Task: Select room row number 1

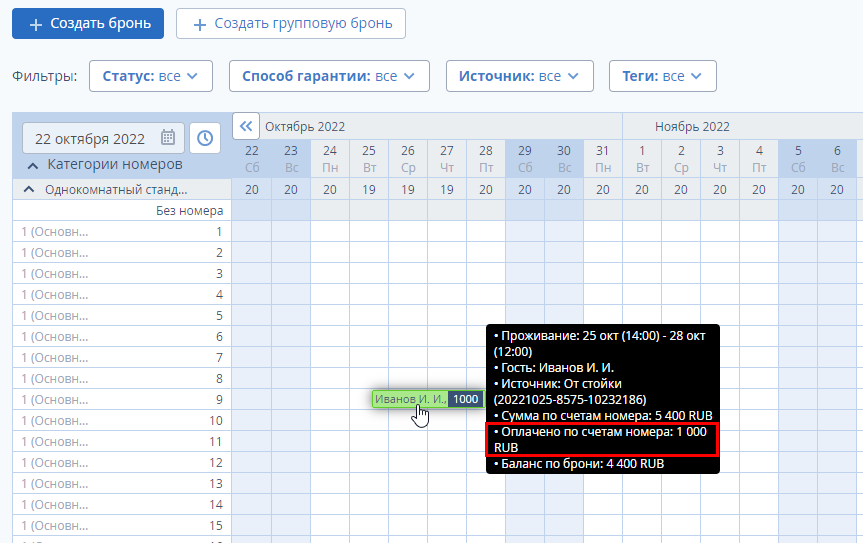Action: point(122,232)
